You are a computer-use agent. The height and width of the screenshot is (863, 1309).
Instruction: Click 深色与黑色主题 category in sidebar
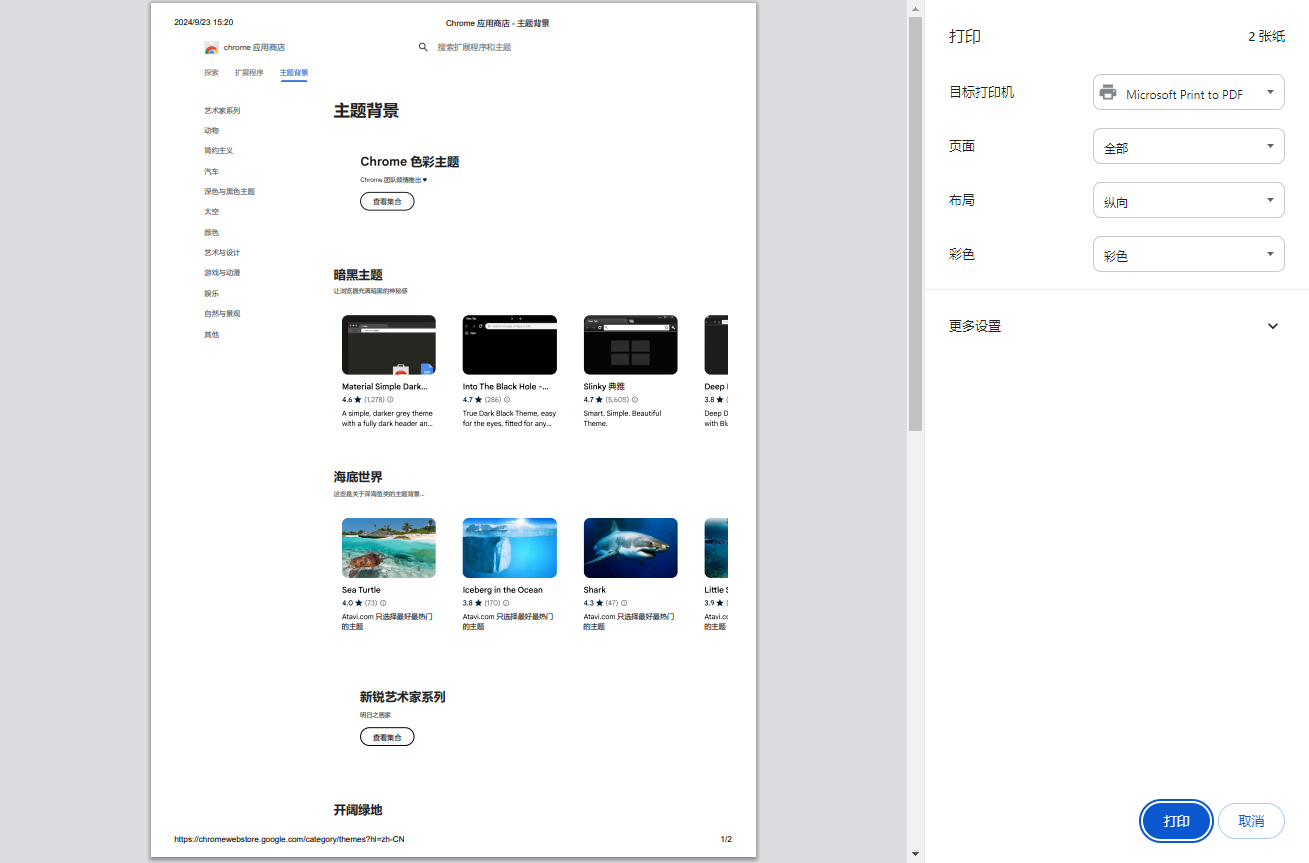[x=229, y=192]
